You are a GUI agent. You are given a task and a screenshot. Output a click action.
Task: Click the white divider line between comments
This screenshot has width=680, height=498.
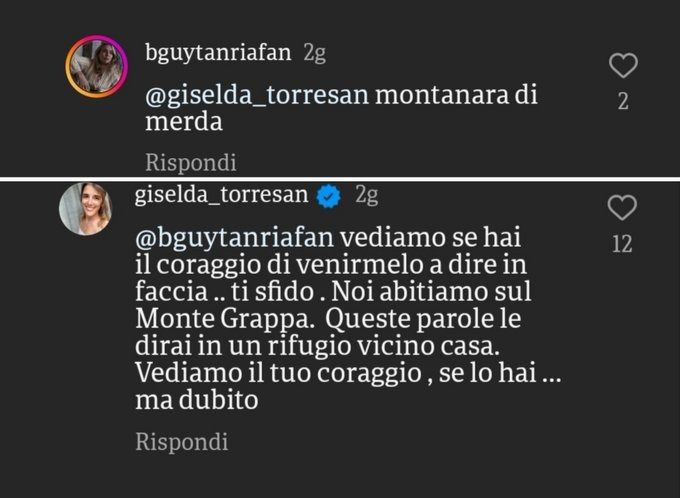coord(340,179)
